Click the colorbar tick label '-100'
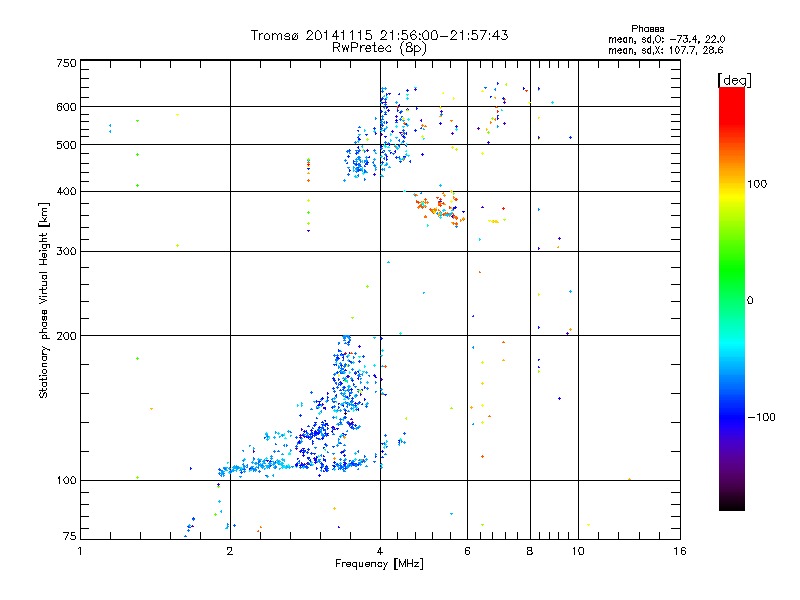 761,417
